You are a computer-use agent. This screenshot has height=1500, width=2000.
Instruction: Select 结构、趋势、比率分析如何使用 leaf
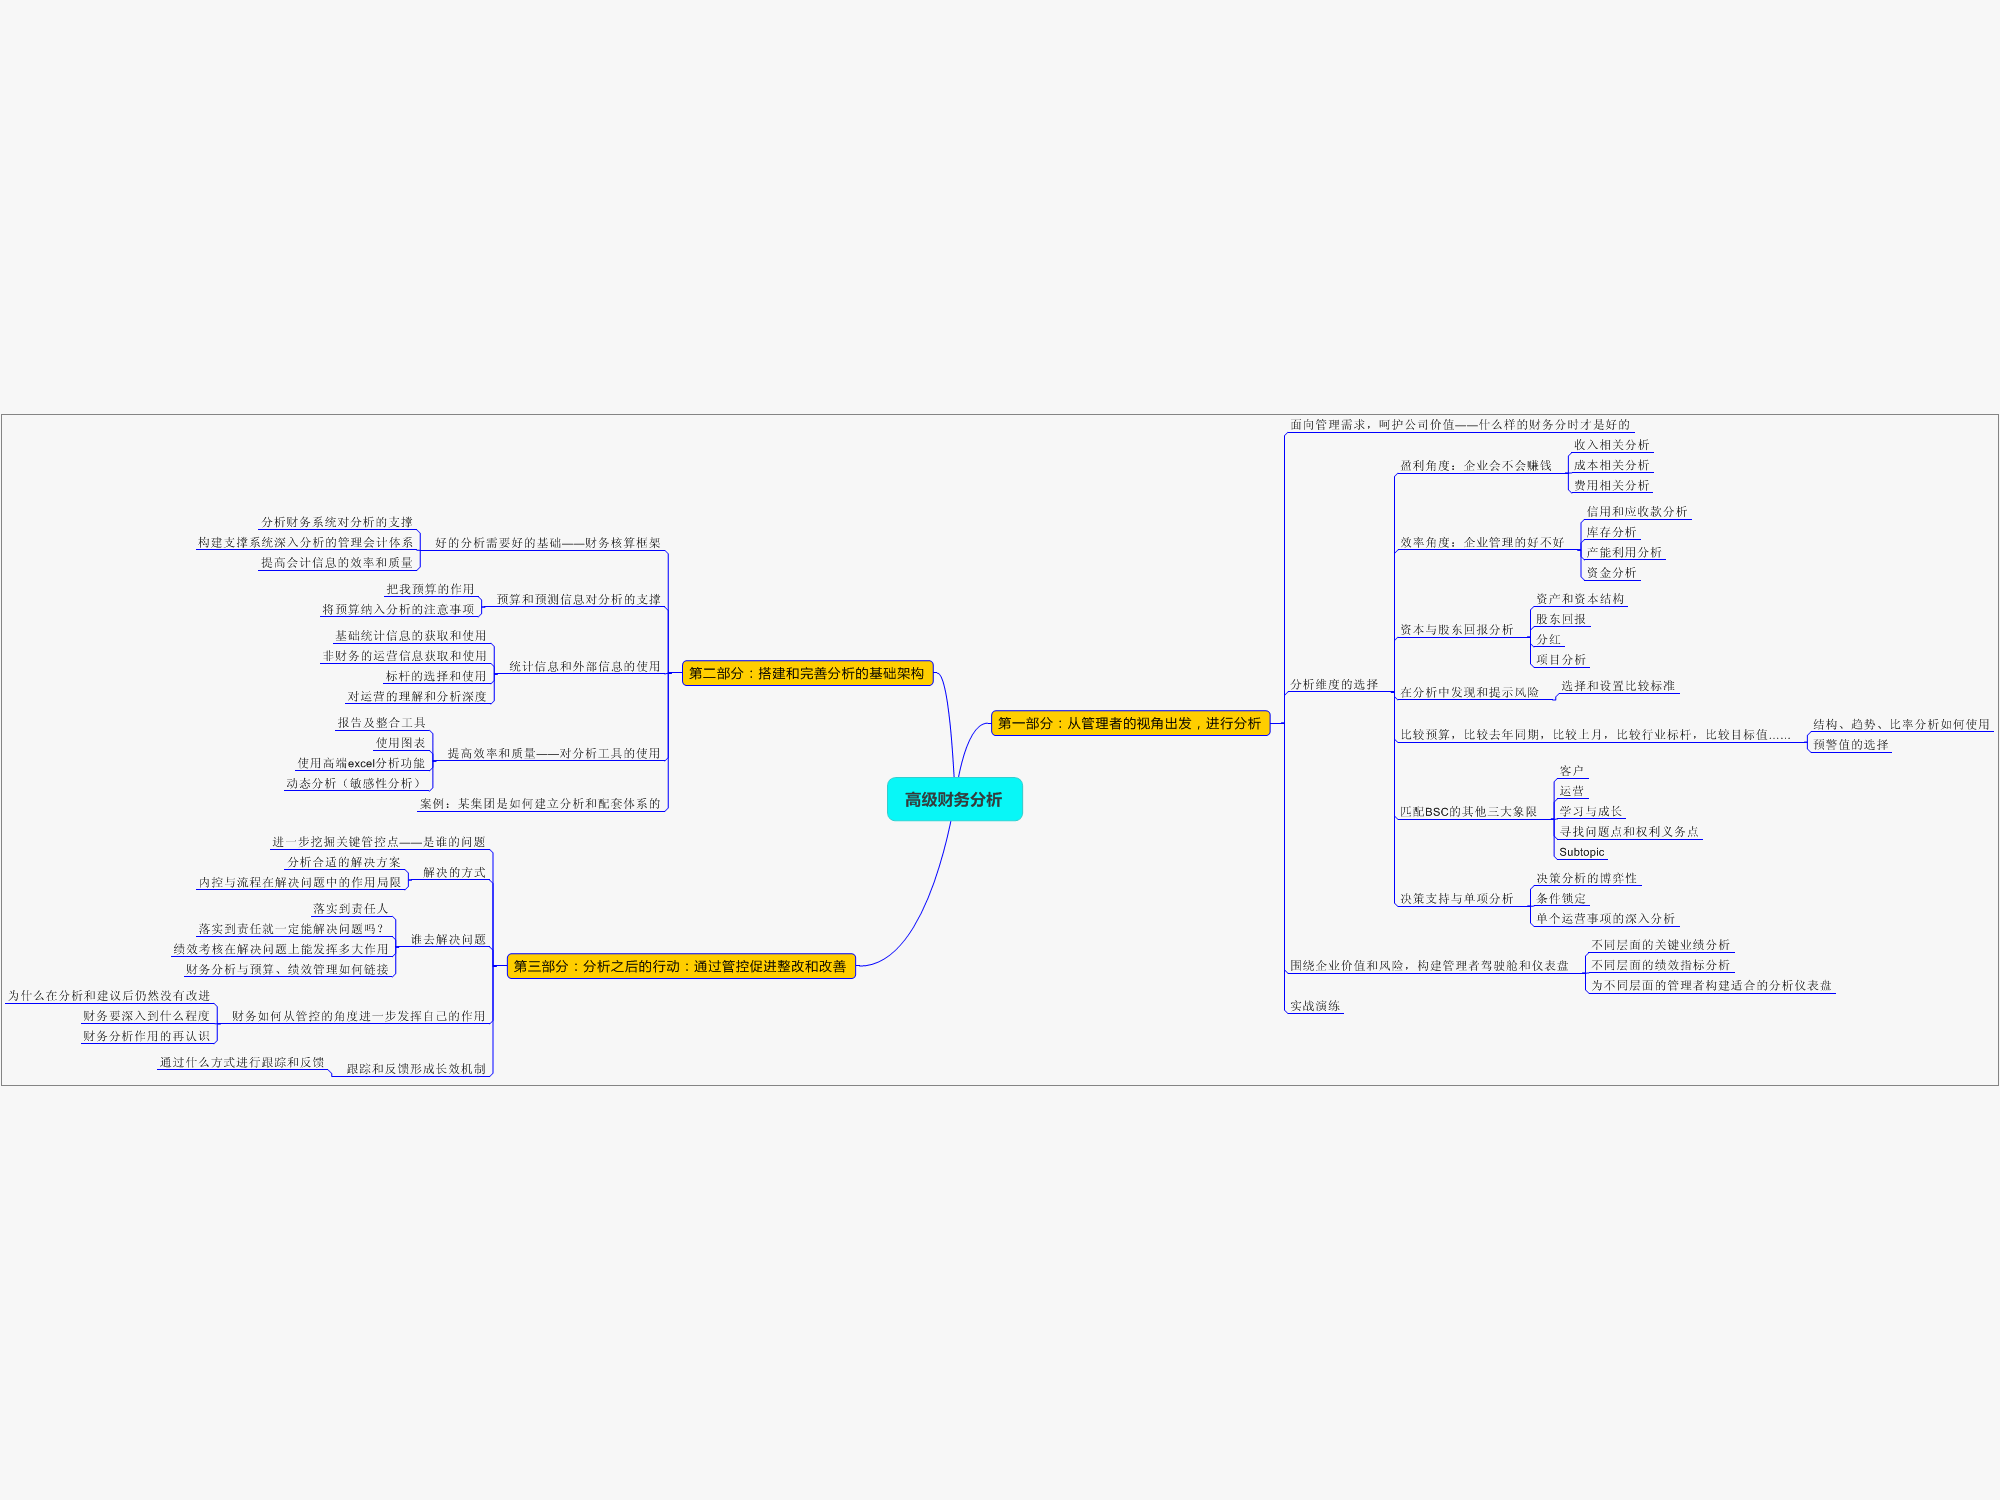pos(1901,725)
